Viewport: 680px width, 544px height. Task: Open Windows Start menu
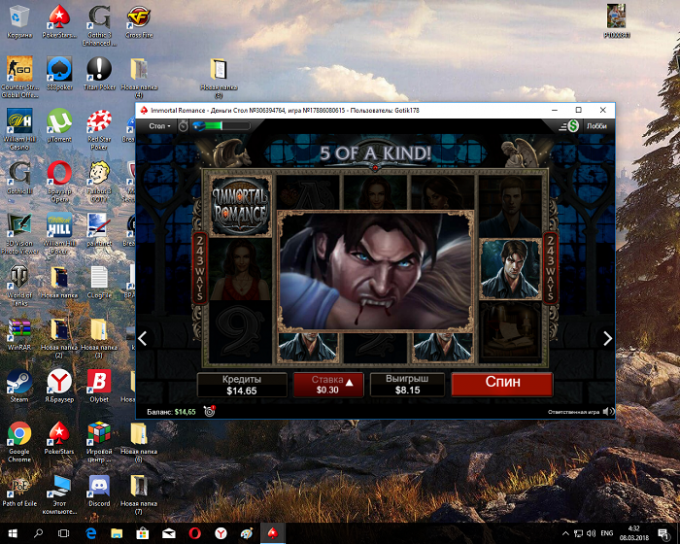click(x=12, y=533)
